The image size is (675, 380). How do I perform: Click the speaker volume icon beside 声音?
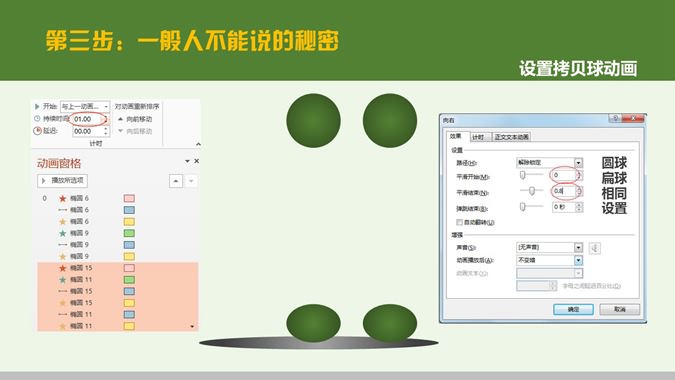594,248
